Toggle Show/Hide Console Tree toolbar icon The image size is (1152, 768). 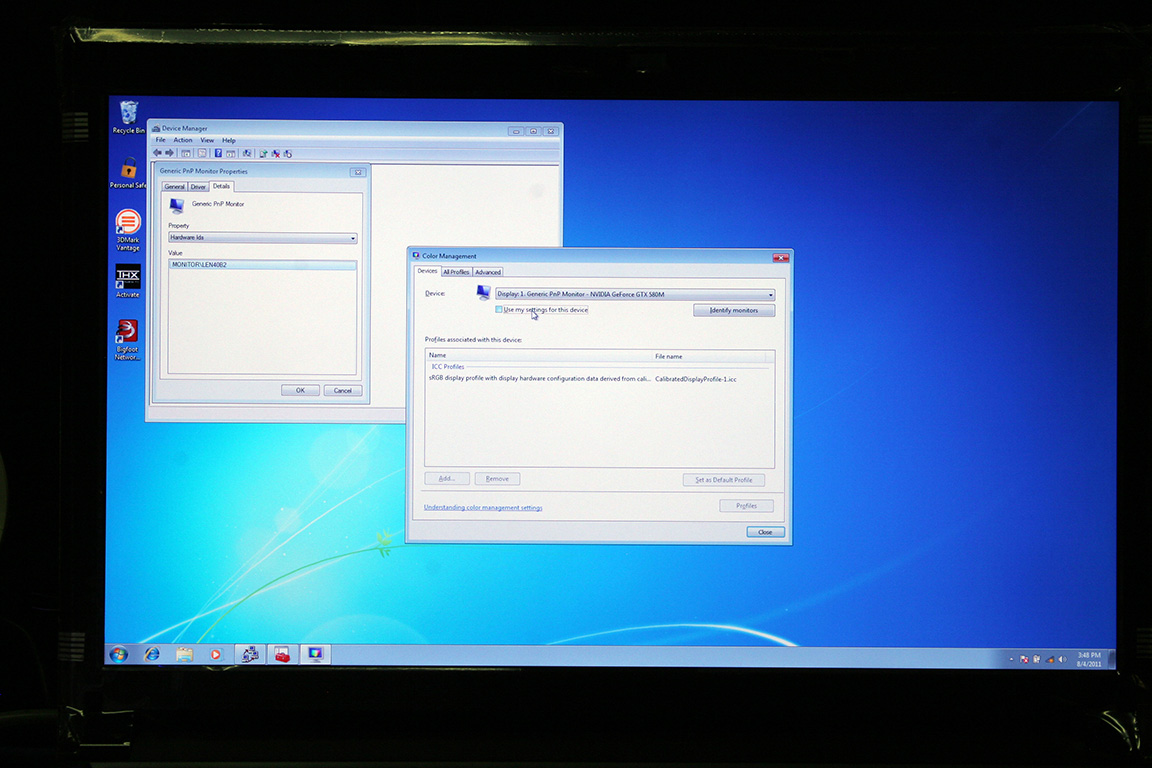coord(186,154)
